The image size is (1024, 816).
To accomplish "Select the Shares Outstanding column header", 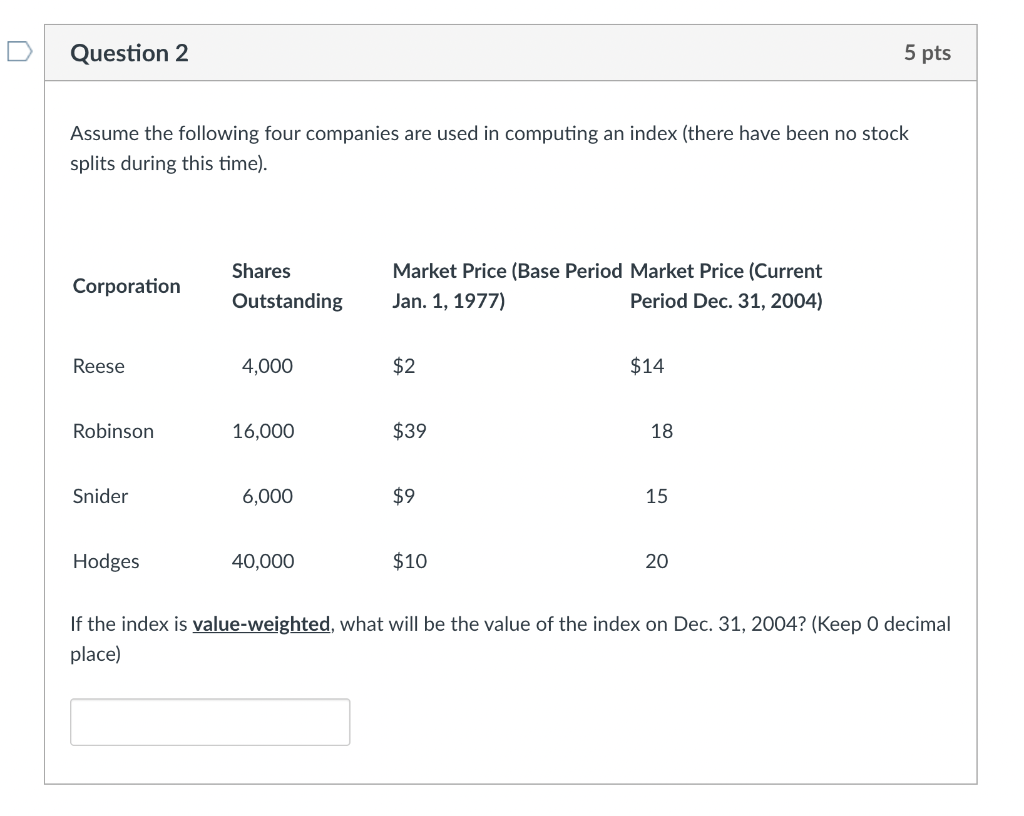I will point(286,286).
